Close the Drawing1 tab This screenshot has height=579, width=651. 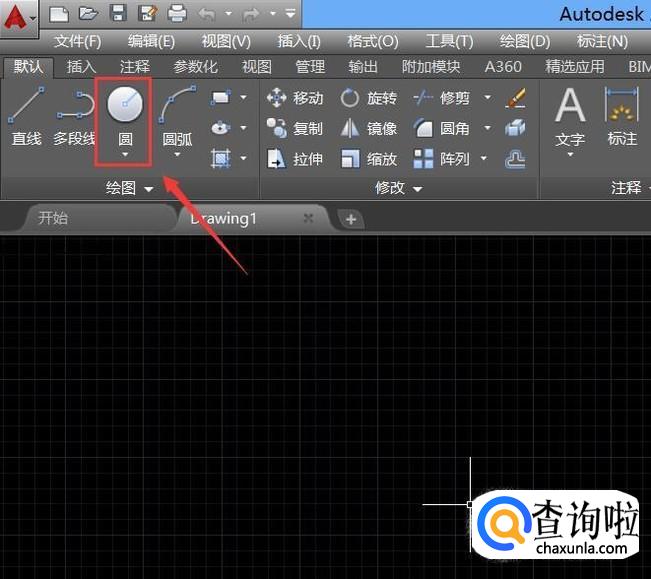(x=308, y=218)
